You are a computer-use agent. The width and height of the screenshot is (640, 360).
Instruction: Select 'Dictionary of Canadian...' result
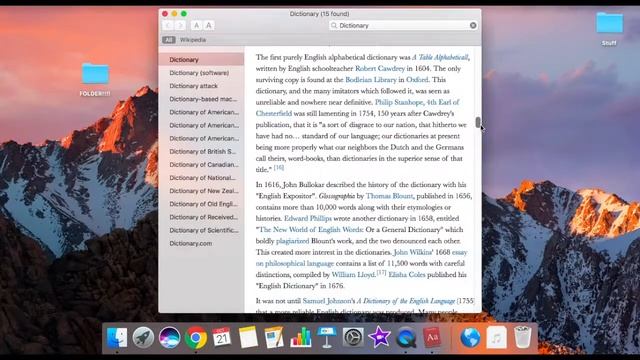pos(201,164)
